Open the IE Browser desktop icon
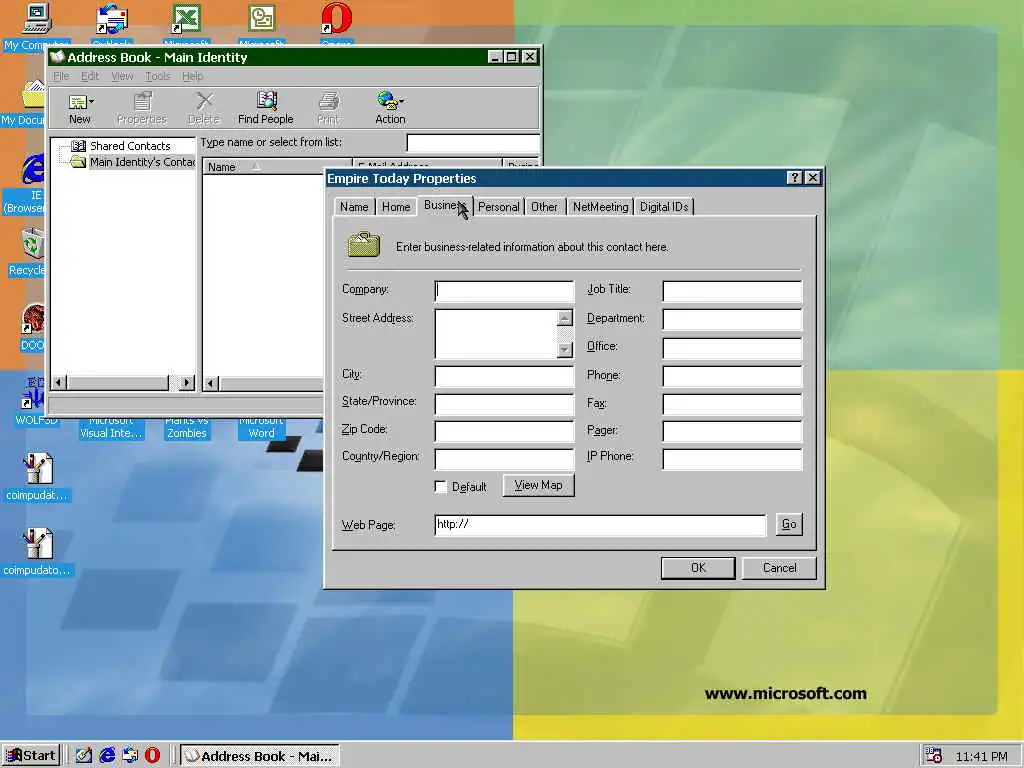Image resolution: width=1024 pixels, height=768 pixels. pos(33,170)
